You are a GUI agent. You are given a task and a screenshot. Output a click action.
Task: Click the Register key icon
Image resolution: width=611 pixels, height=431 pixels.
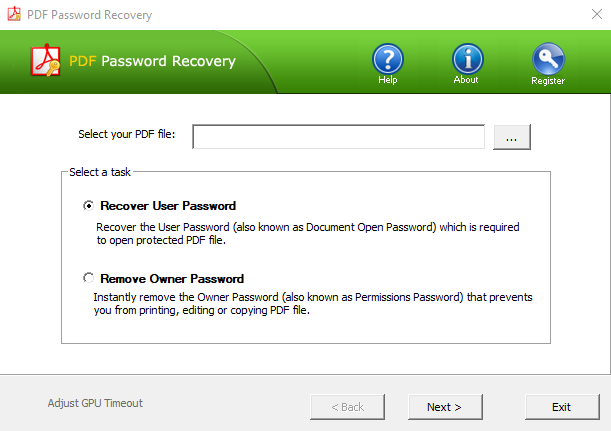[547, 58]
